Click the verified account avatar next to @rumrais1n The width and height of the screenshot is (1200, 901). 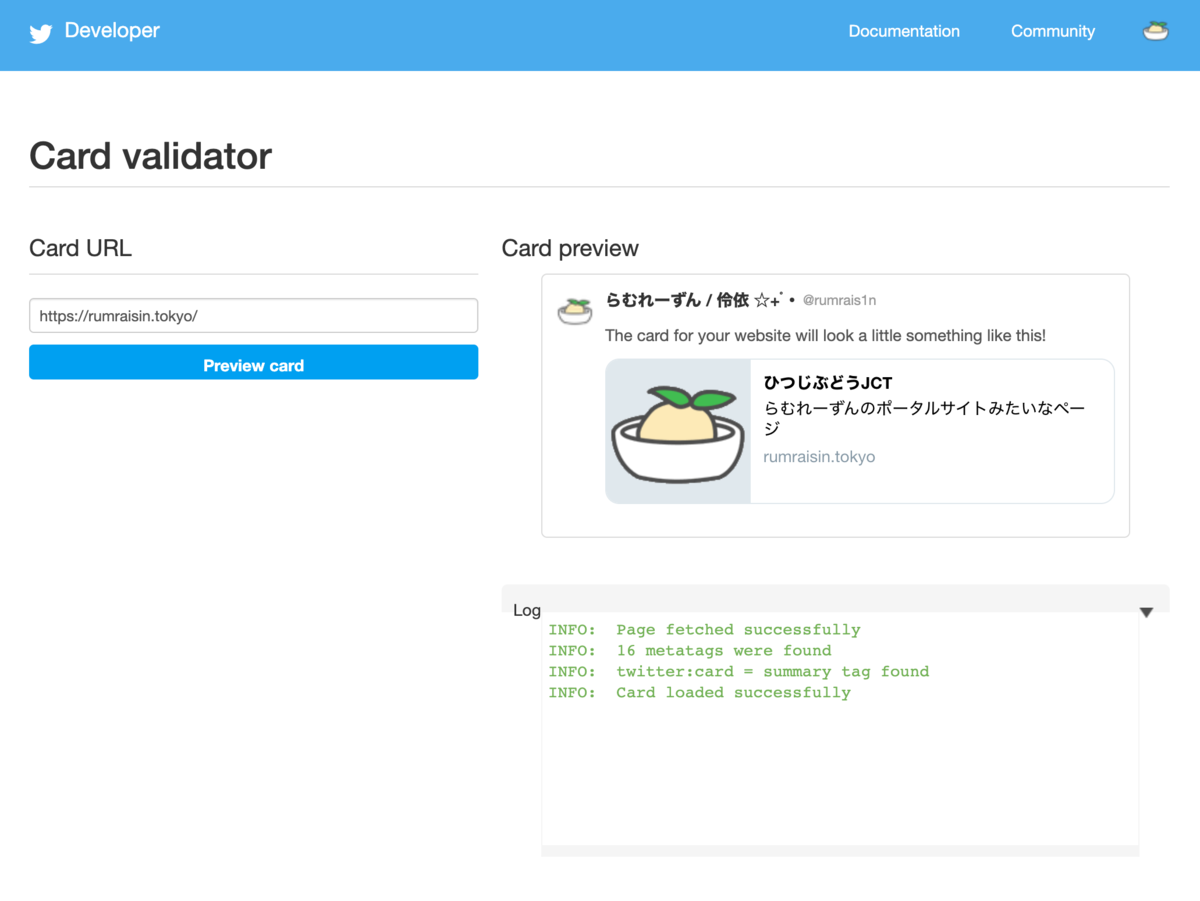point(575,310)
